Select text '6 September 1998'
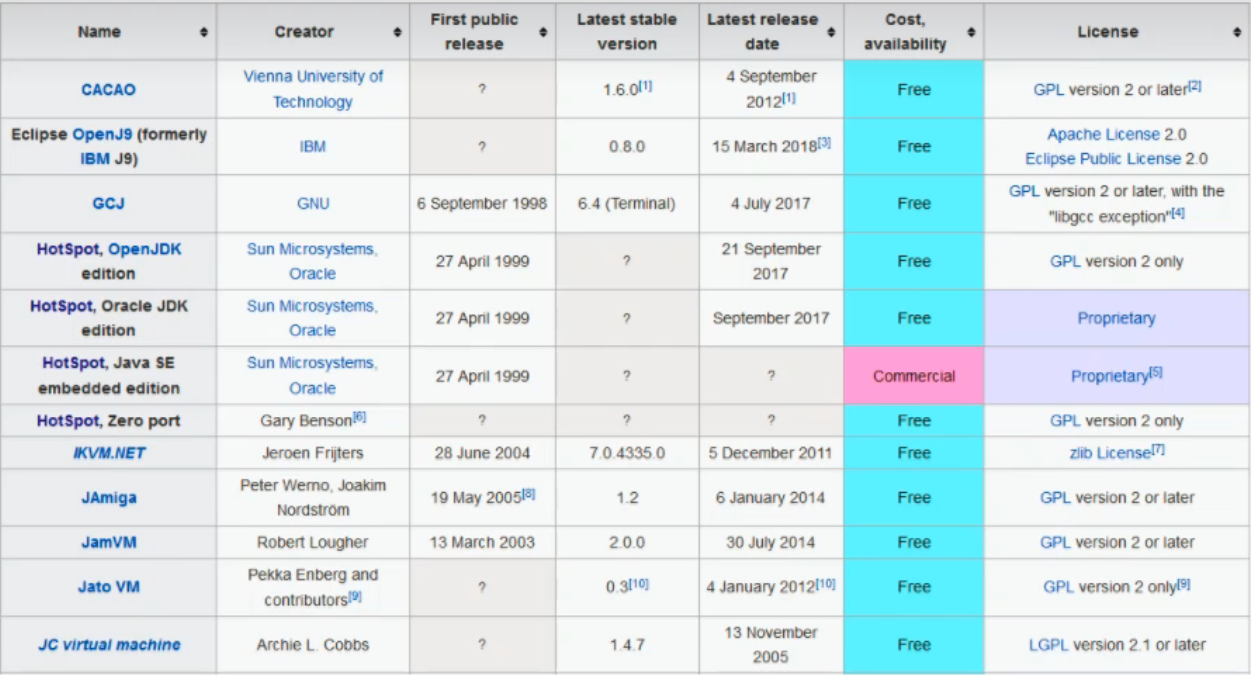Viewport: 1251px width, 675px height. click(x=482, y=204)
